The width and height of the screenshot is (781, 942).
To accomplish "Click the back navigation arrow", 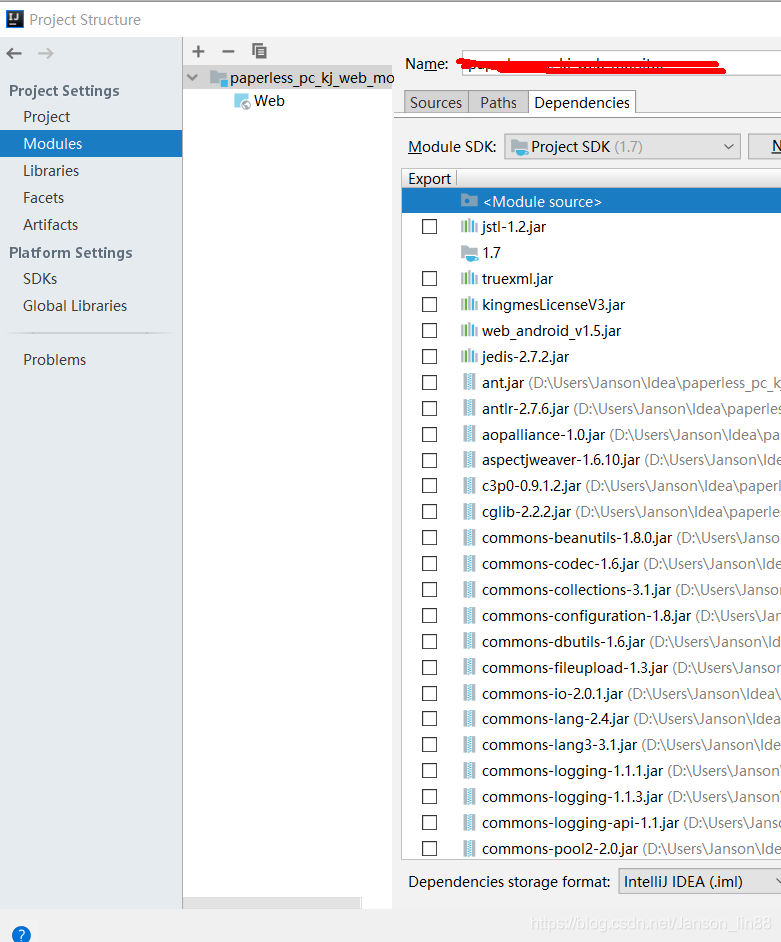I will [x=14, y=53].
